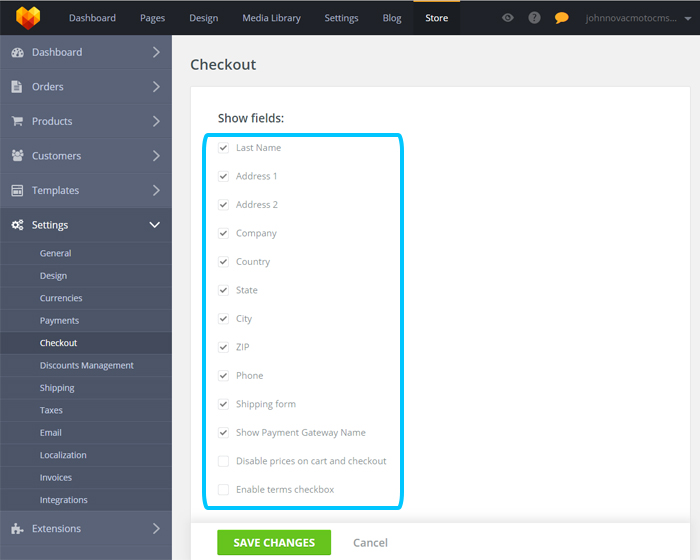Click the johnnovacmotocms account name

[x=631, y=18]
